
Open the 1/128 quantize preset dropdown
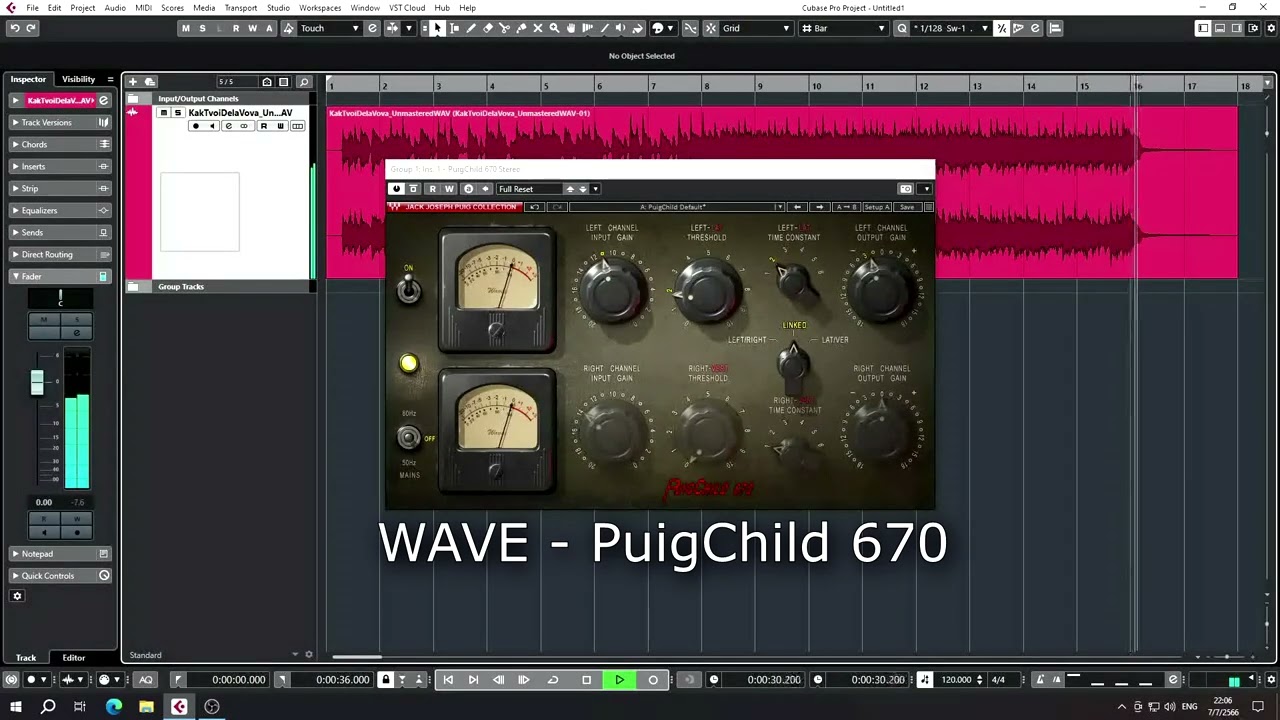point(951,28)
